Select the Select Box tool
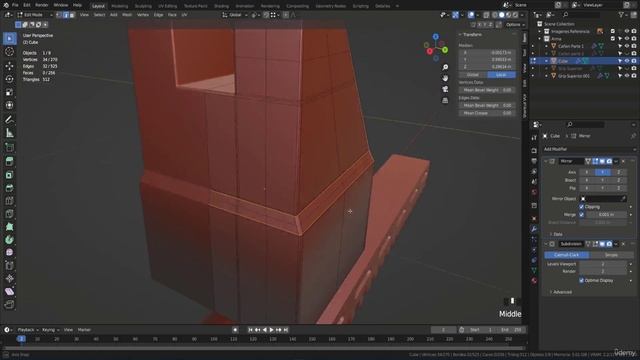Viewport: 640px width, 360px height. (9, 38)
